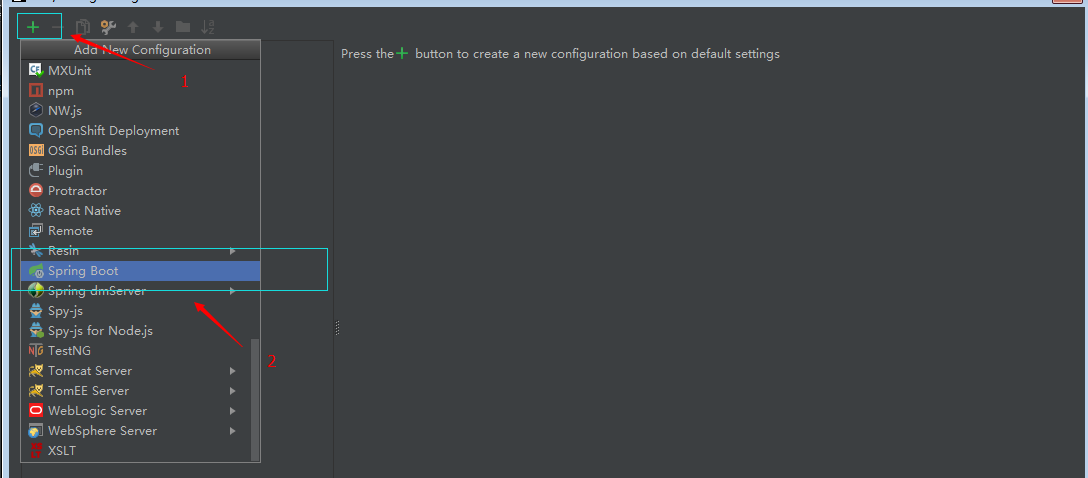Click the Sort Configurations alphabetically icon
Screen dimensions: 1088x478
pyautogui.click(x=207, y=27)
